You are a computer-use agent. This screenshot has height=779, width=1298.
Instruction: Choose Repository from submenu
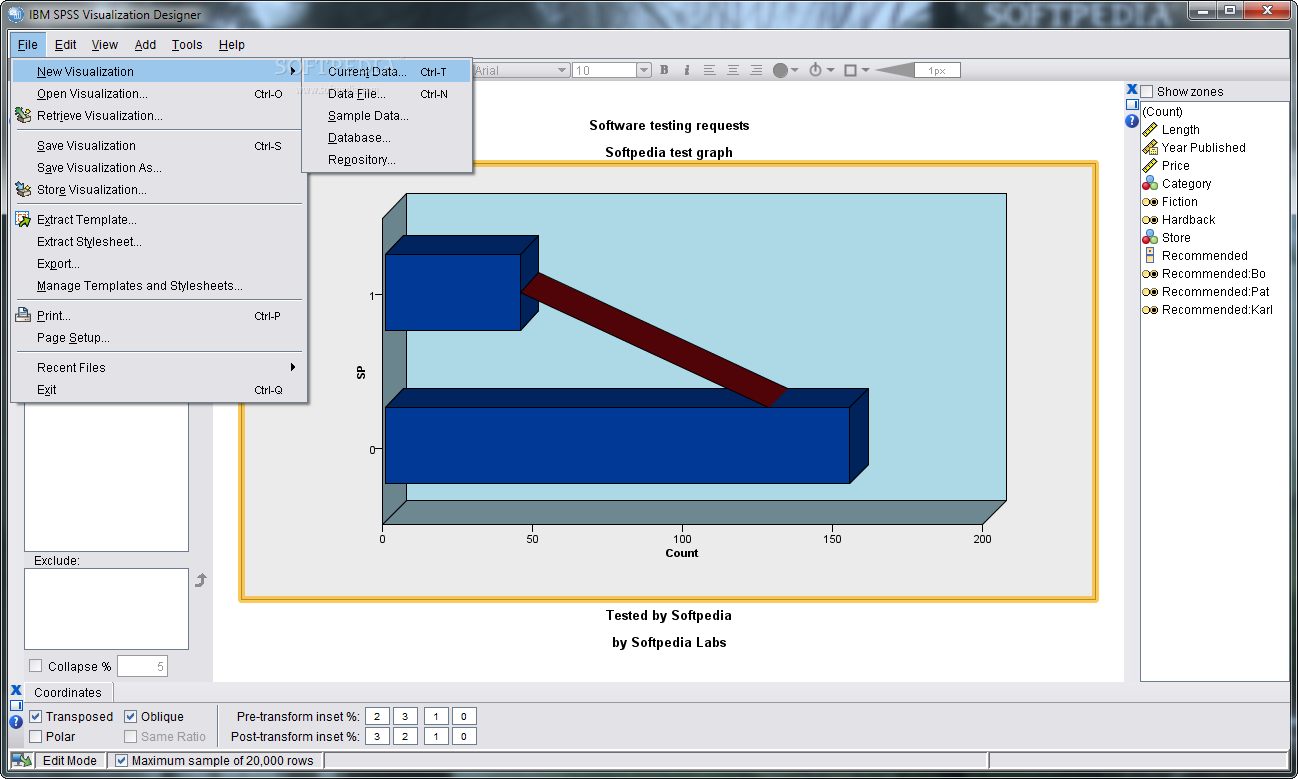(387, 160)
